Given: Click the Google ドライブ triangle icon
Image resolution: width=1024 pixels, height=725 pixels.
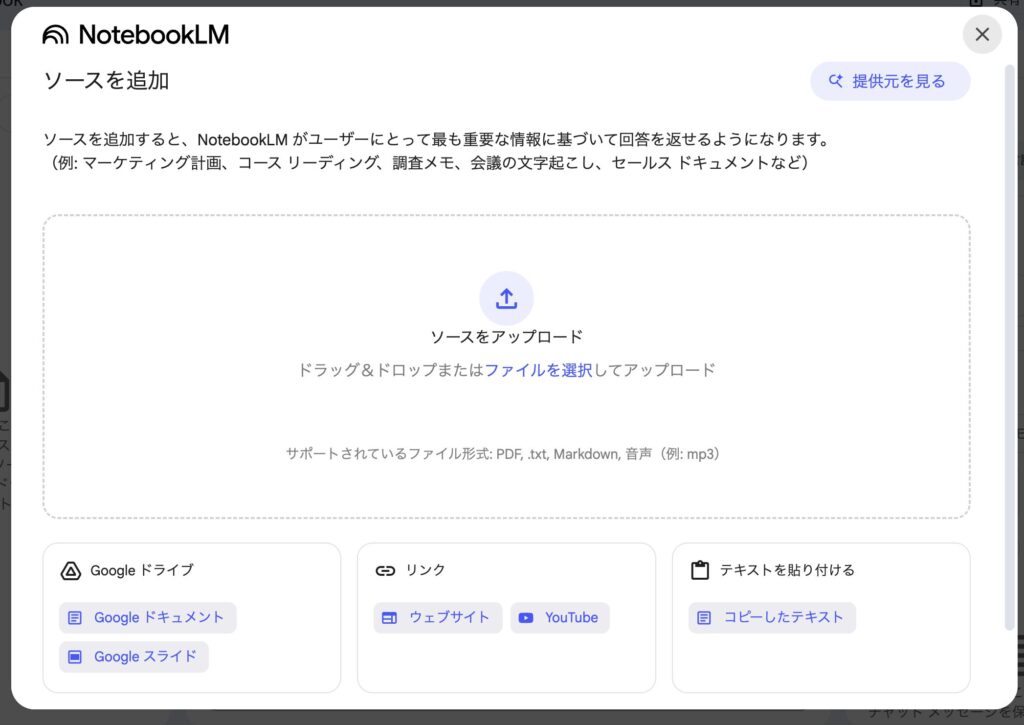Looking at the screenshot, I should [71, 571].
